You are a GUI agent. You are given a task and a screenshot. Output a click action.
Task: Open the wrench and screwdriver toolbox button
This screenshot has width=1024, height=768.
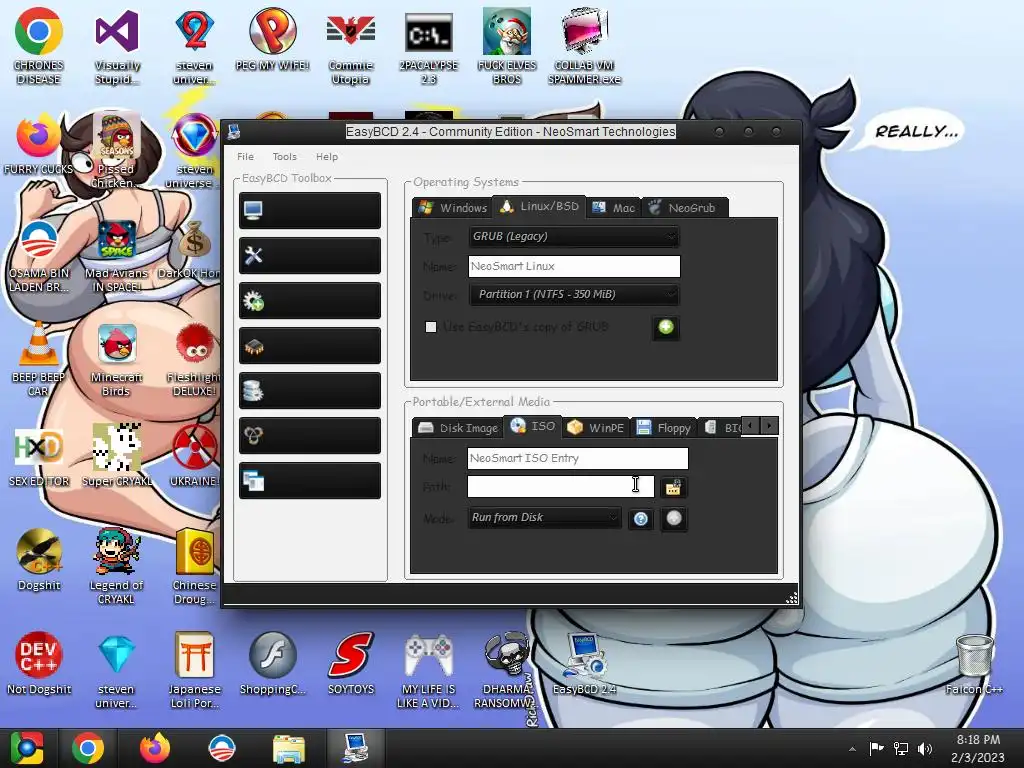click(310, 255)
